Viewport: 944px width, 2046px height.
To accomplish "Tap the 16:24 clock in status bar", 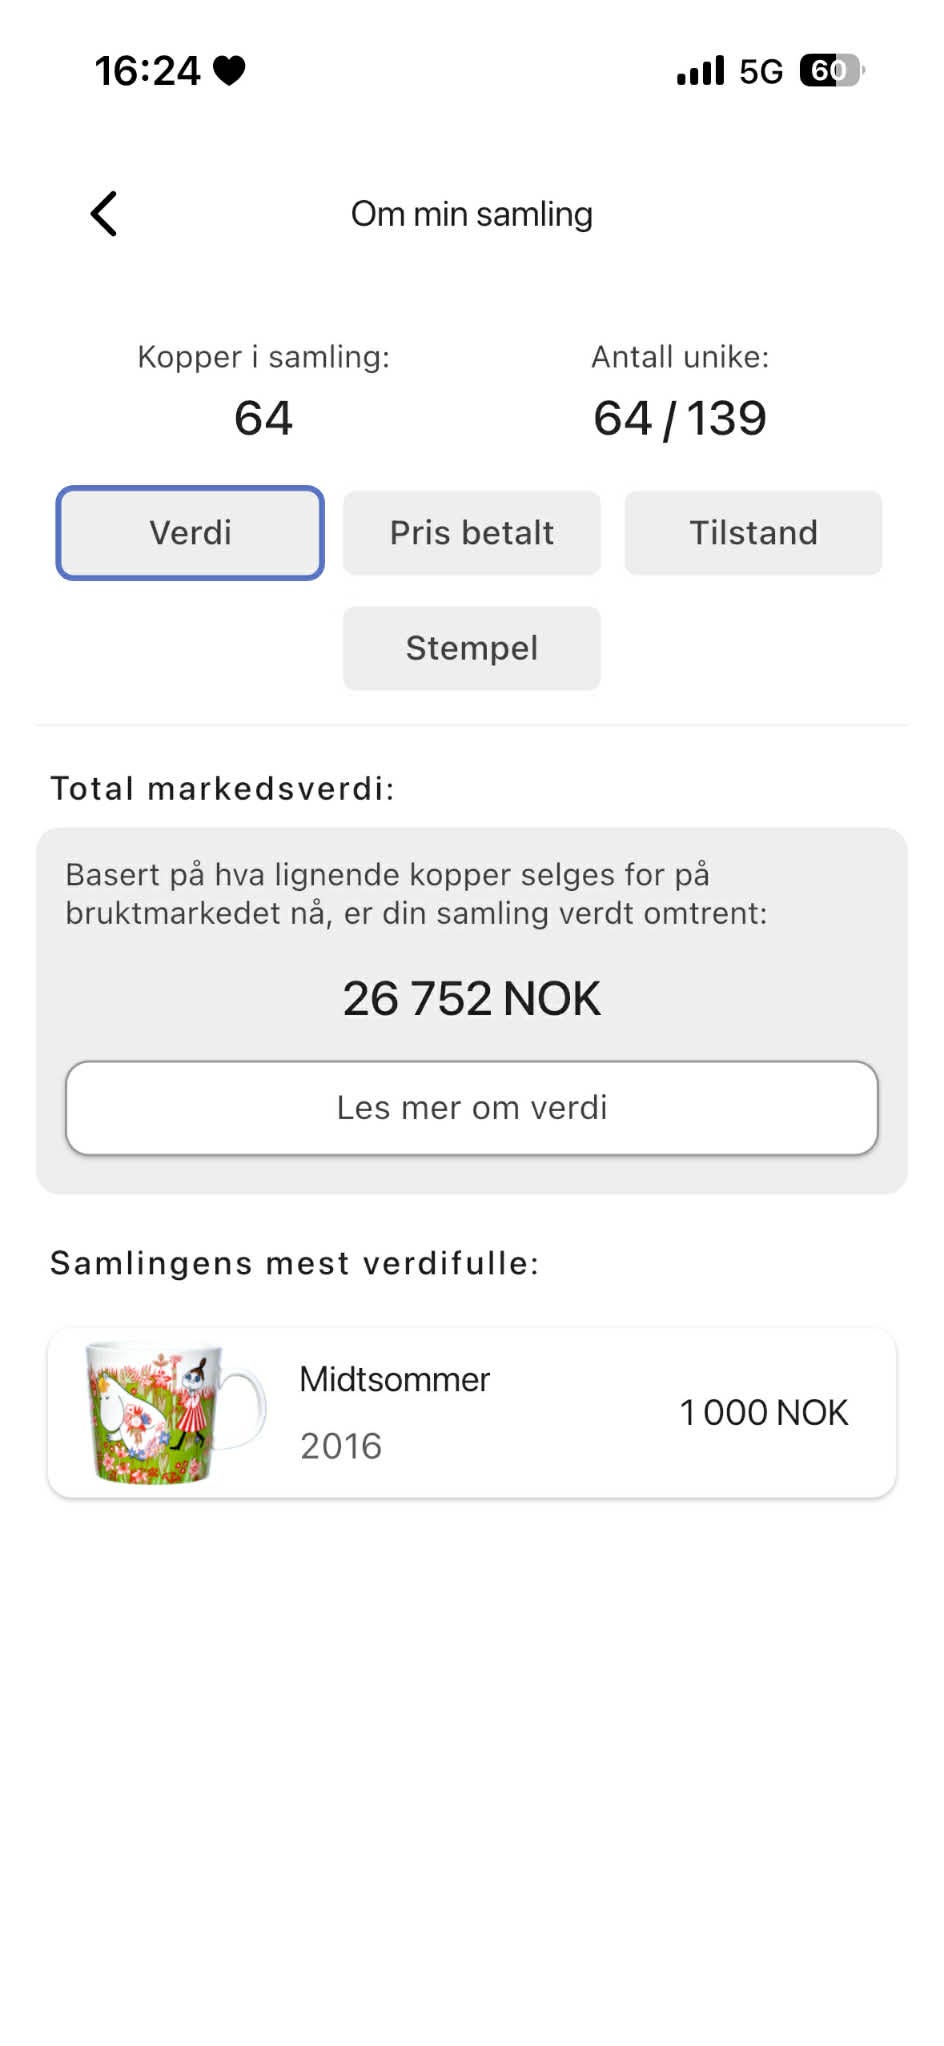I will [x=148, y=71].
